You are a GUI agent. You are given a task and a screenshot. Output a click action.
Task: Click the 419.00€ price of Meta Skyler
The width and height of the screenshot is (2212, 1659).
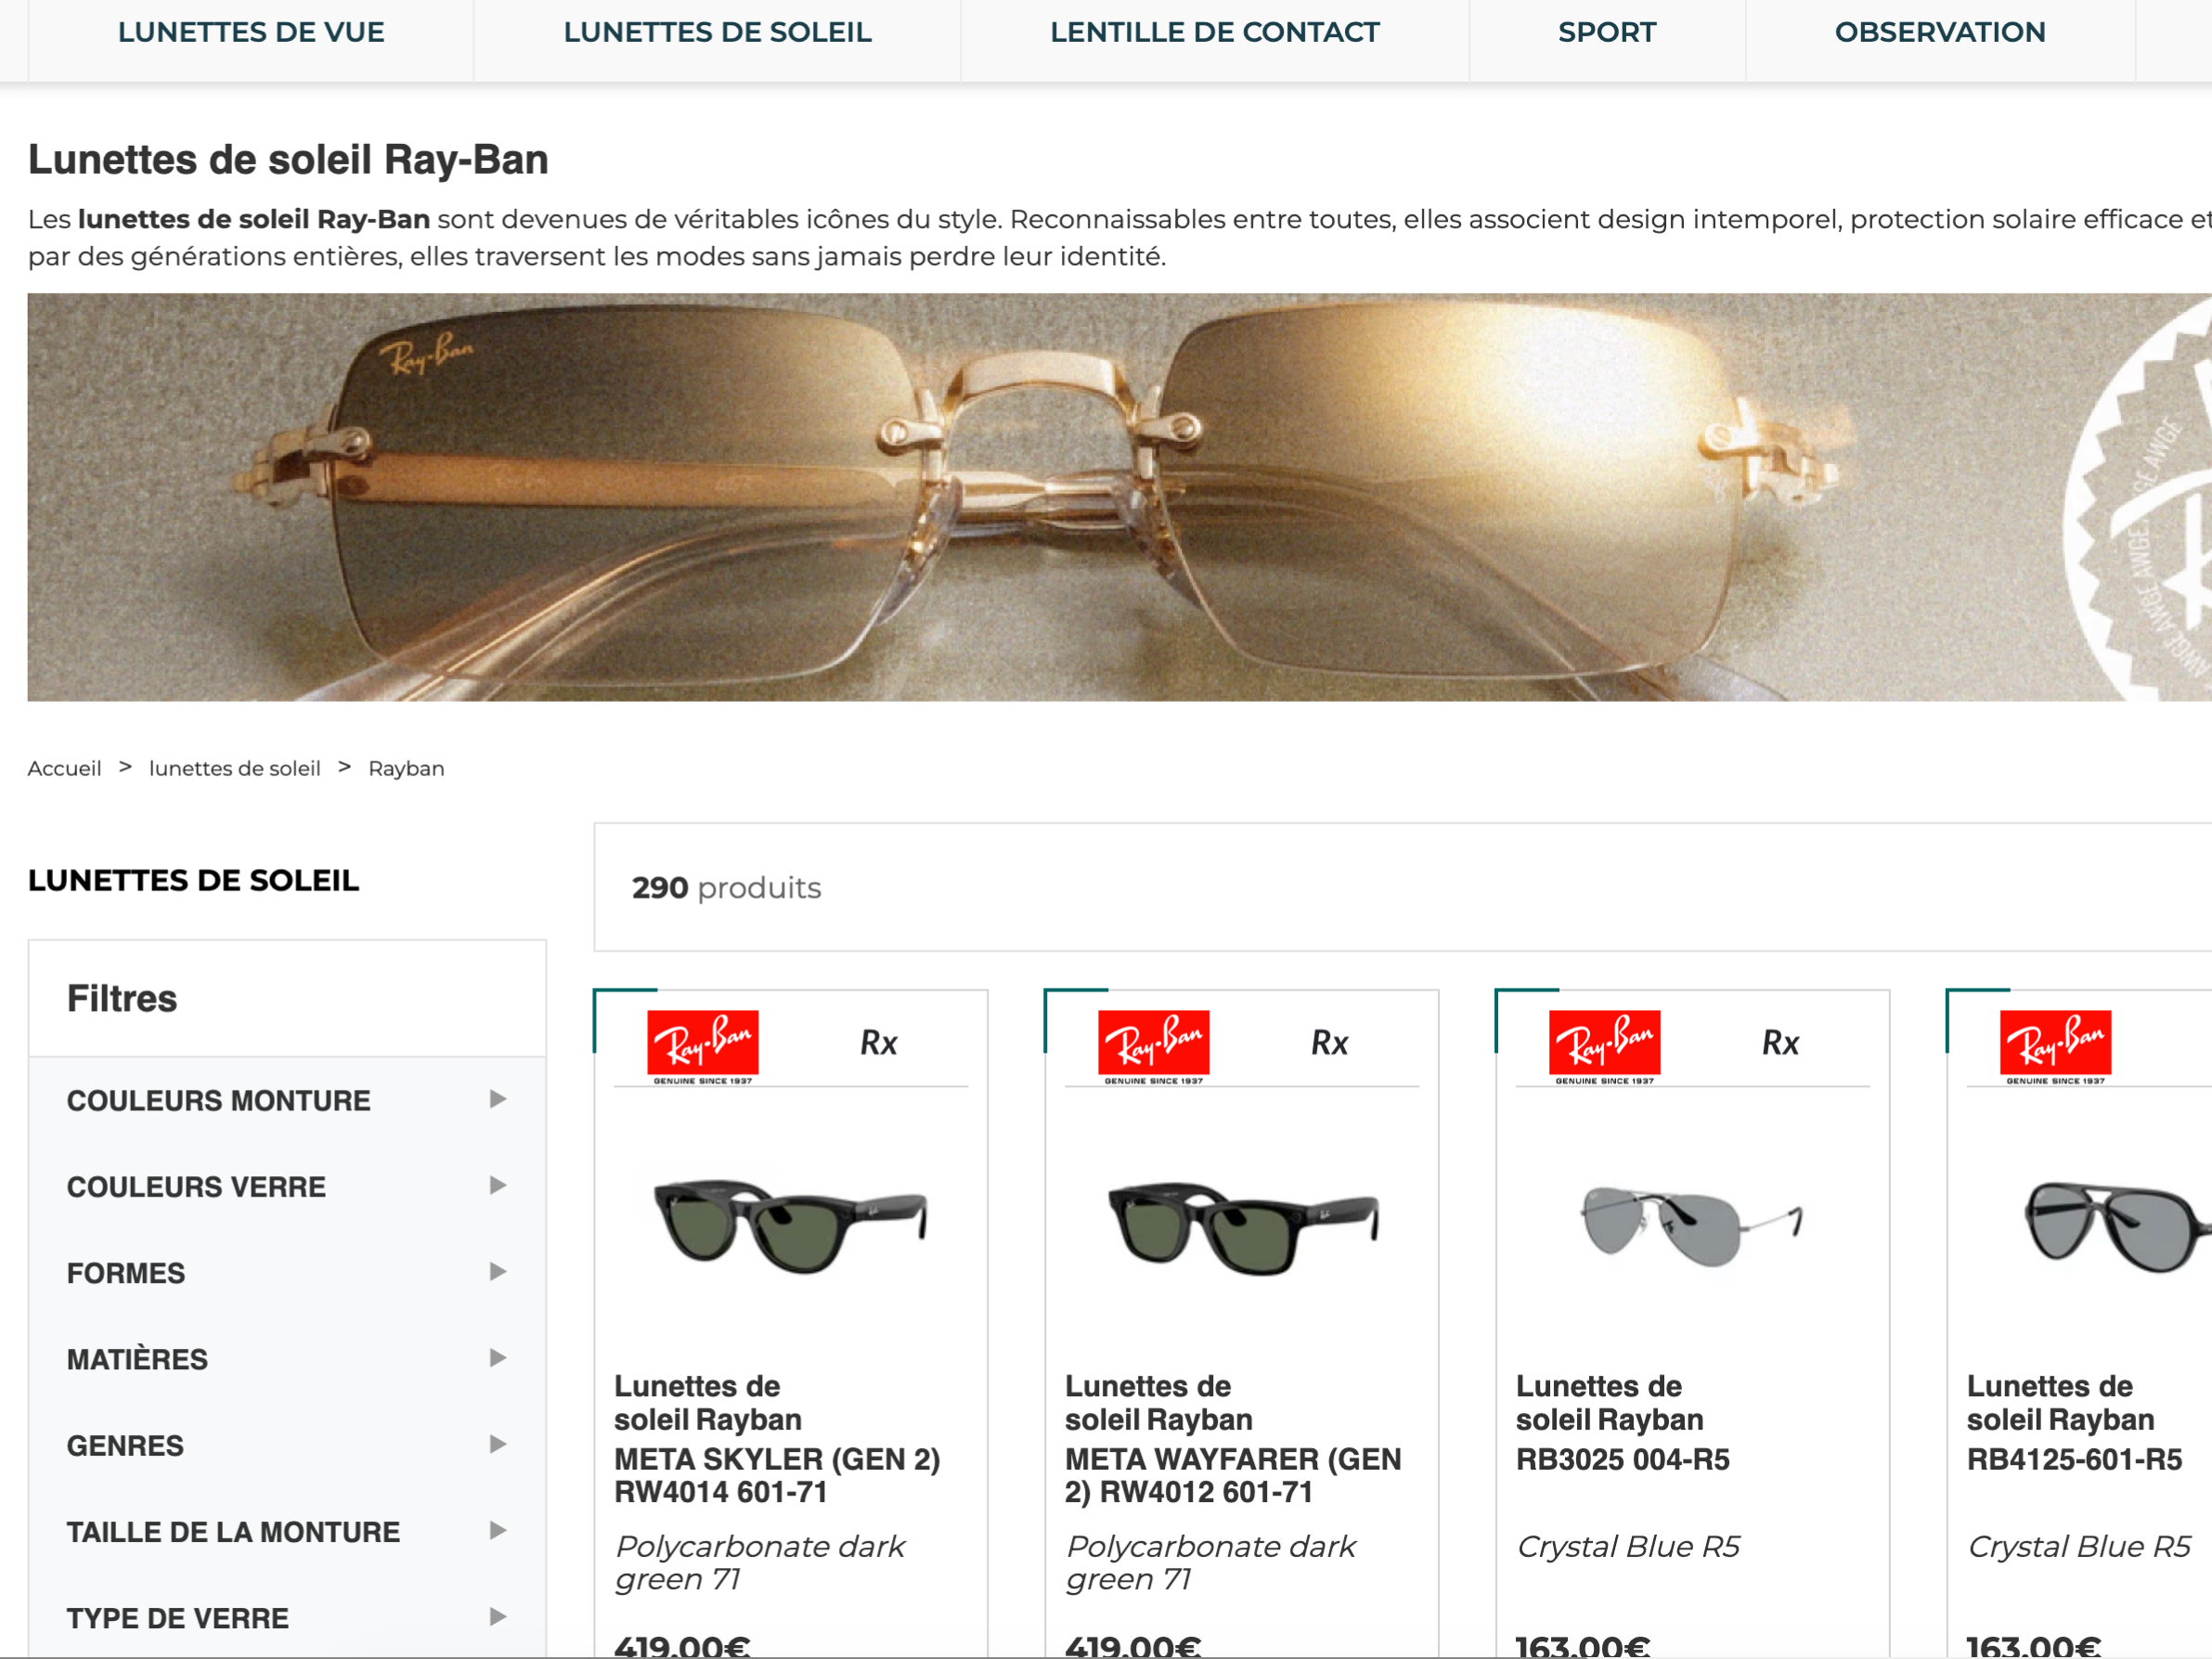tap(682, 1645)
